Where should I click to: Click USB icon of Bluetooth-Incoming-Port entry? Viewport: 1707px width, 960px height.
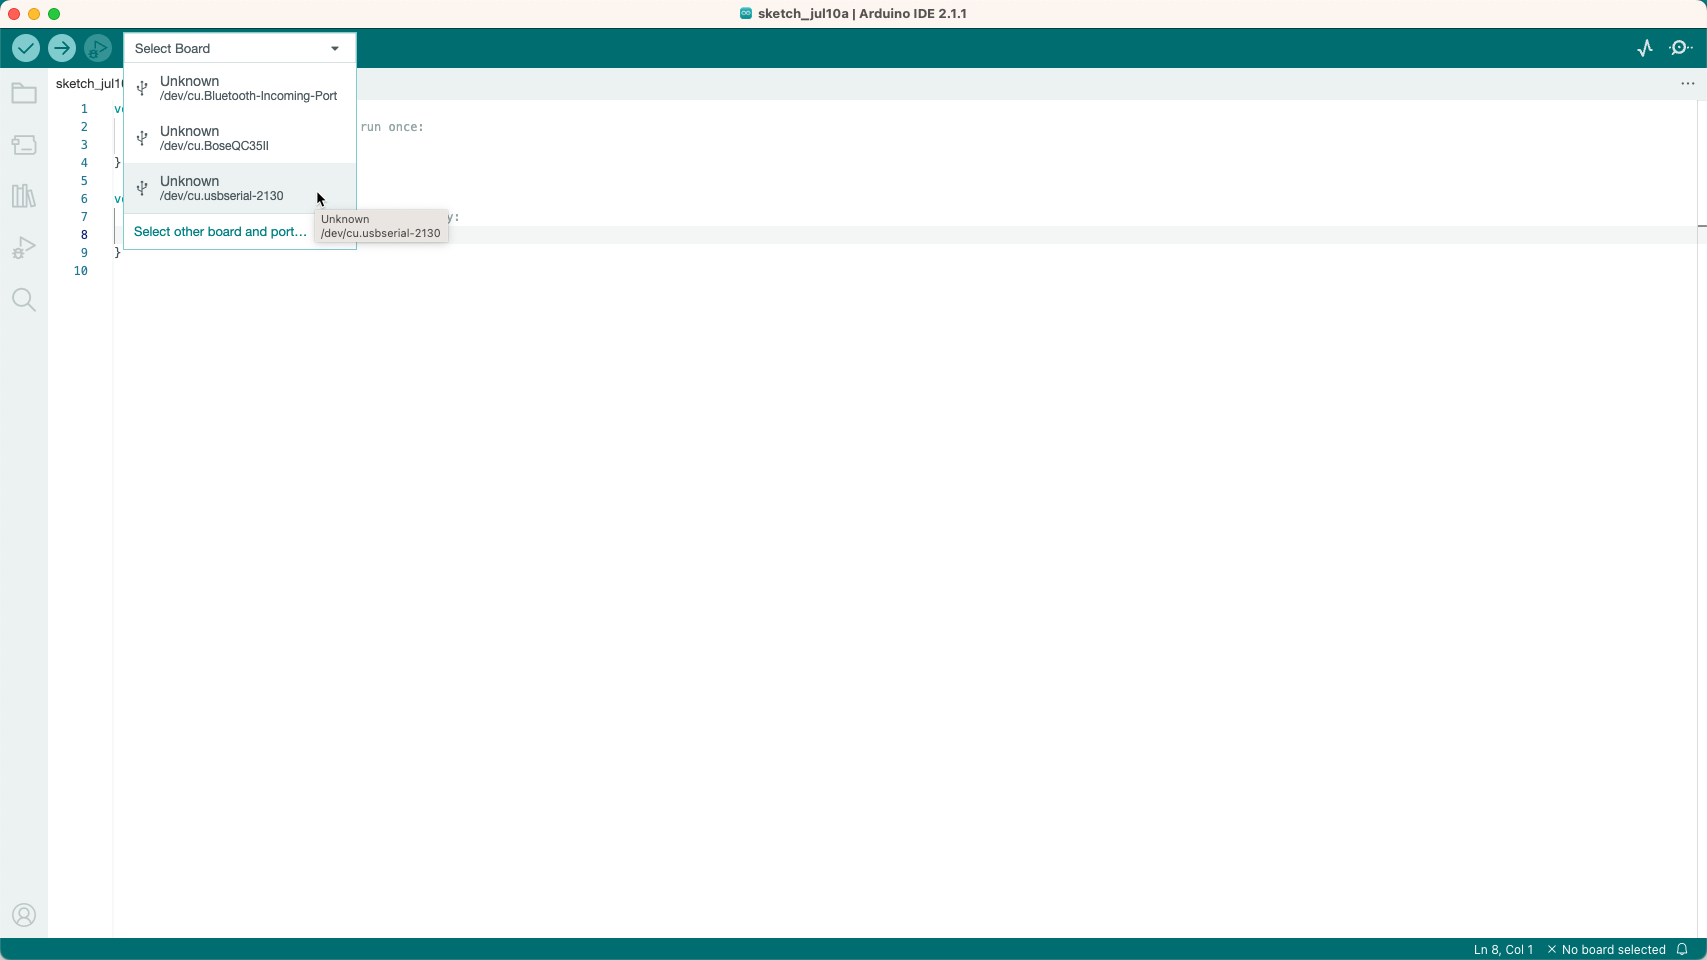[x=142, y=88]
